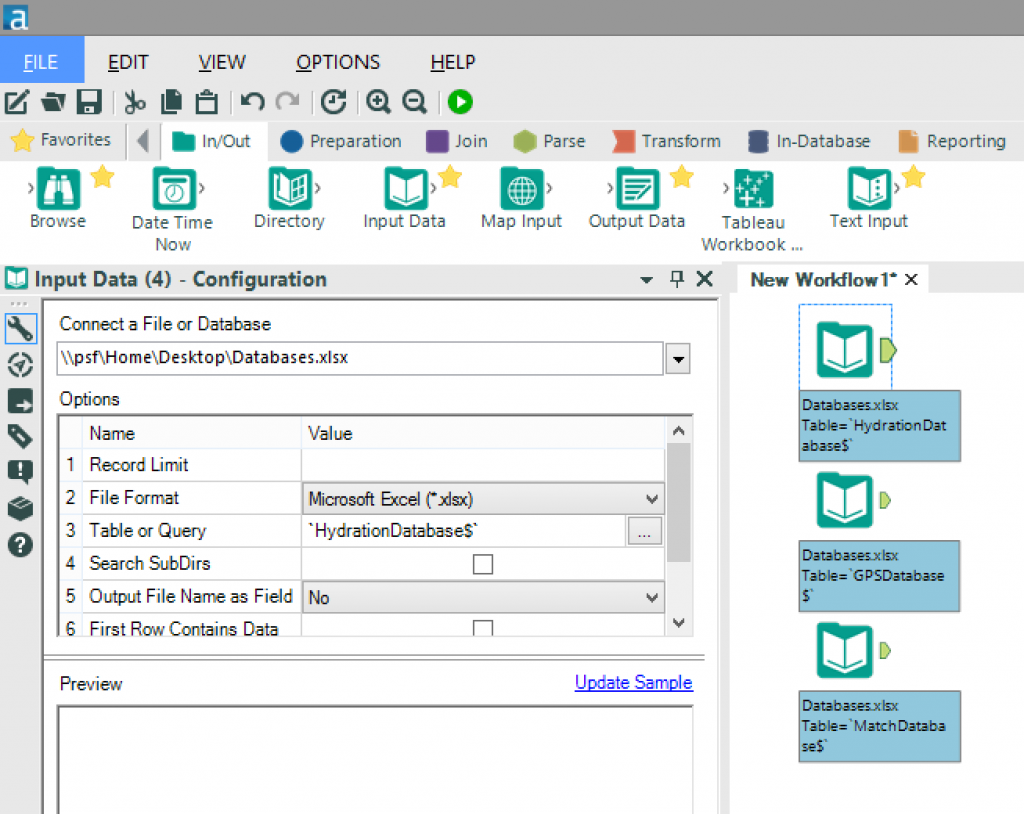Click the Update Sample link
This screenshot has height=814, width=1024.
(x=633, y=682)
